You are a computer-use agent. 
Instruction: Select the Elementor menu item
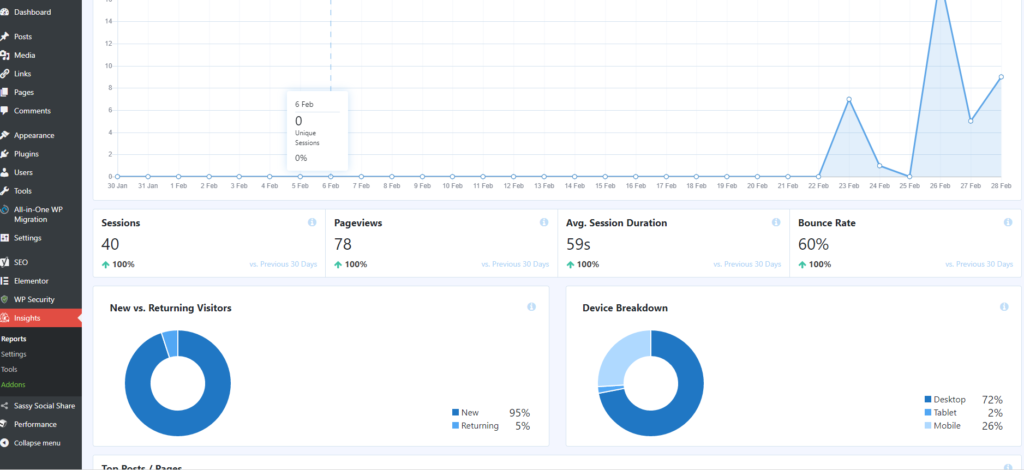click(x=31, y=281)
